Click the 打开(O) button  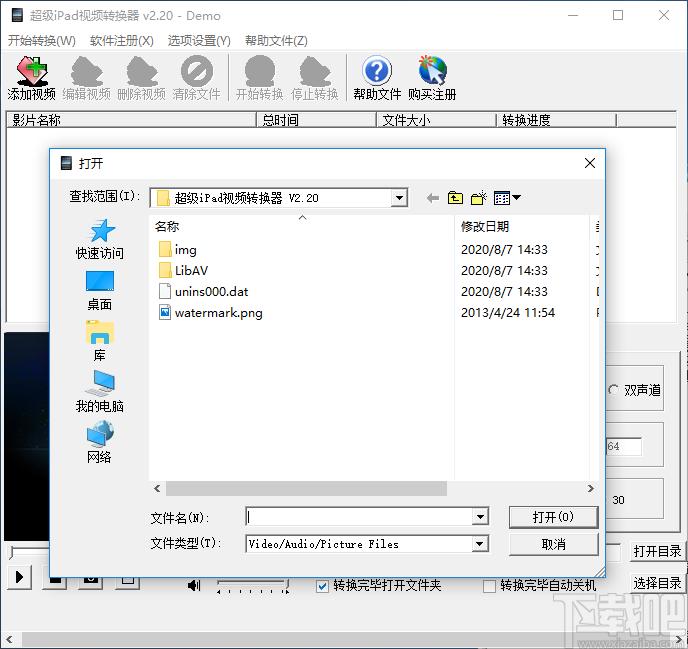553,517
